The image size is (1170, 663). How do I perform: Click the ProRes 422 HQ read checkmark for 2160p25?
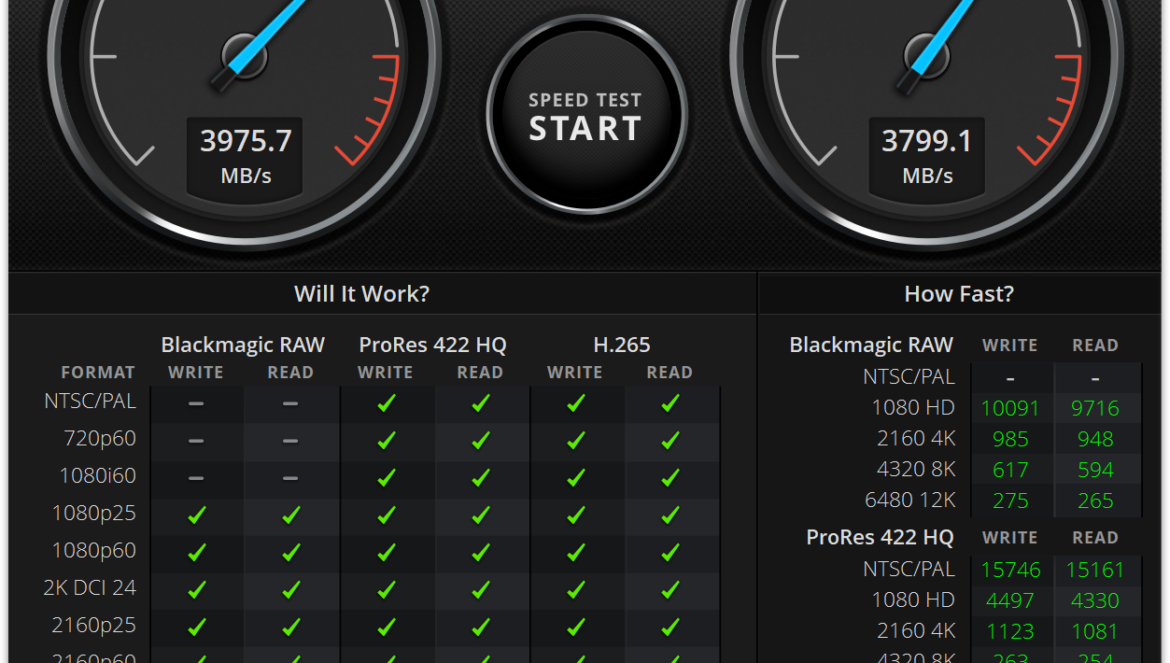[481, 627]
